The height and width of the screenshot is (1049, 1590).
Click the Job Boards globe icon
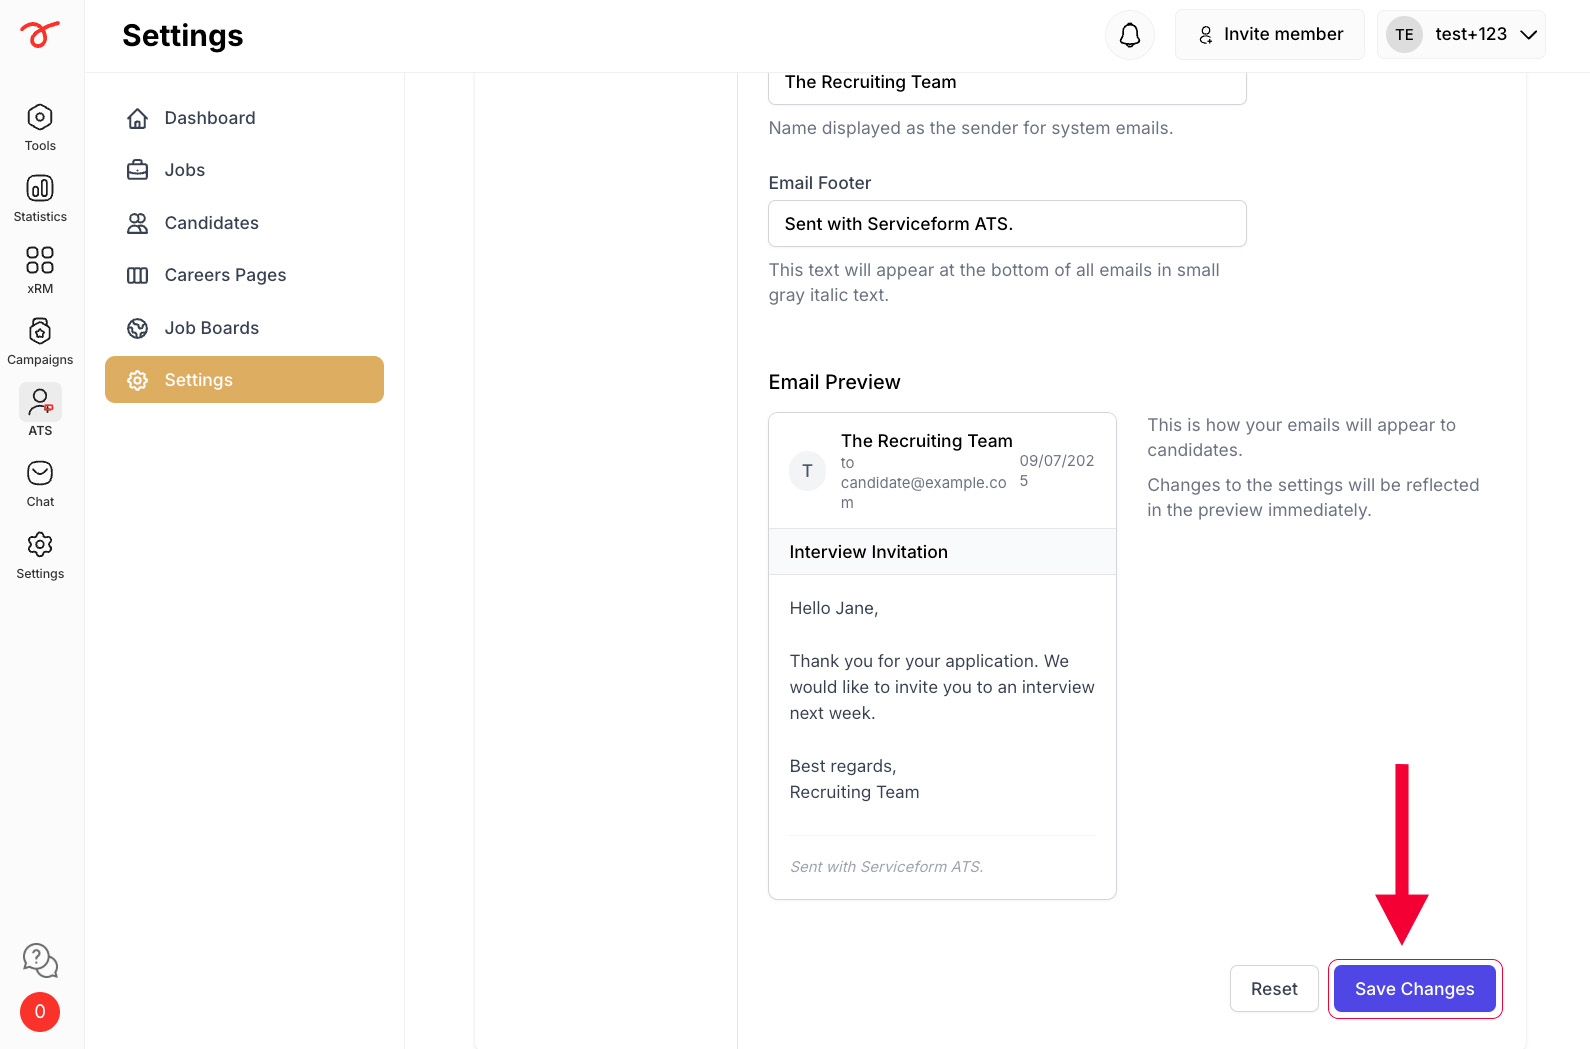(138, 328)
